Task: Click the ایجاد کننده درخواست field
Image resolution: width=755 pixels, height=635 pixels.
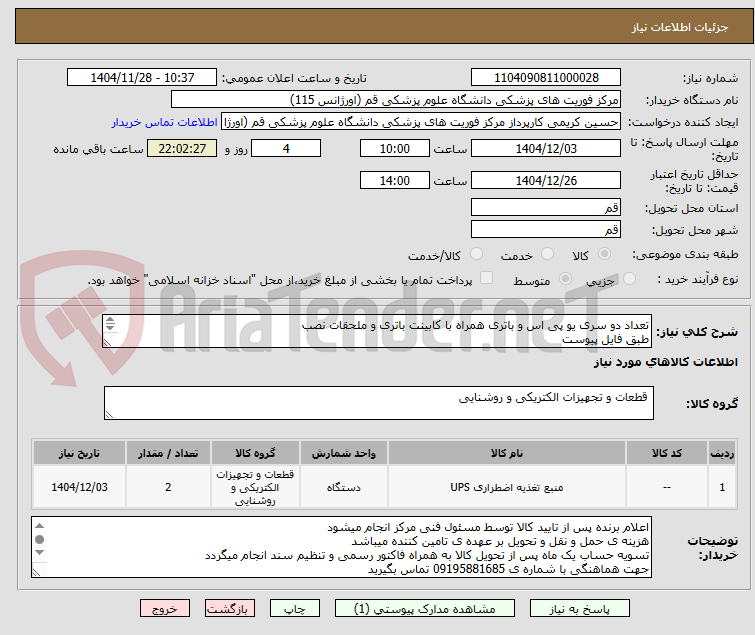Action: point(421,122)
